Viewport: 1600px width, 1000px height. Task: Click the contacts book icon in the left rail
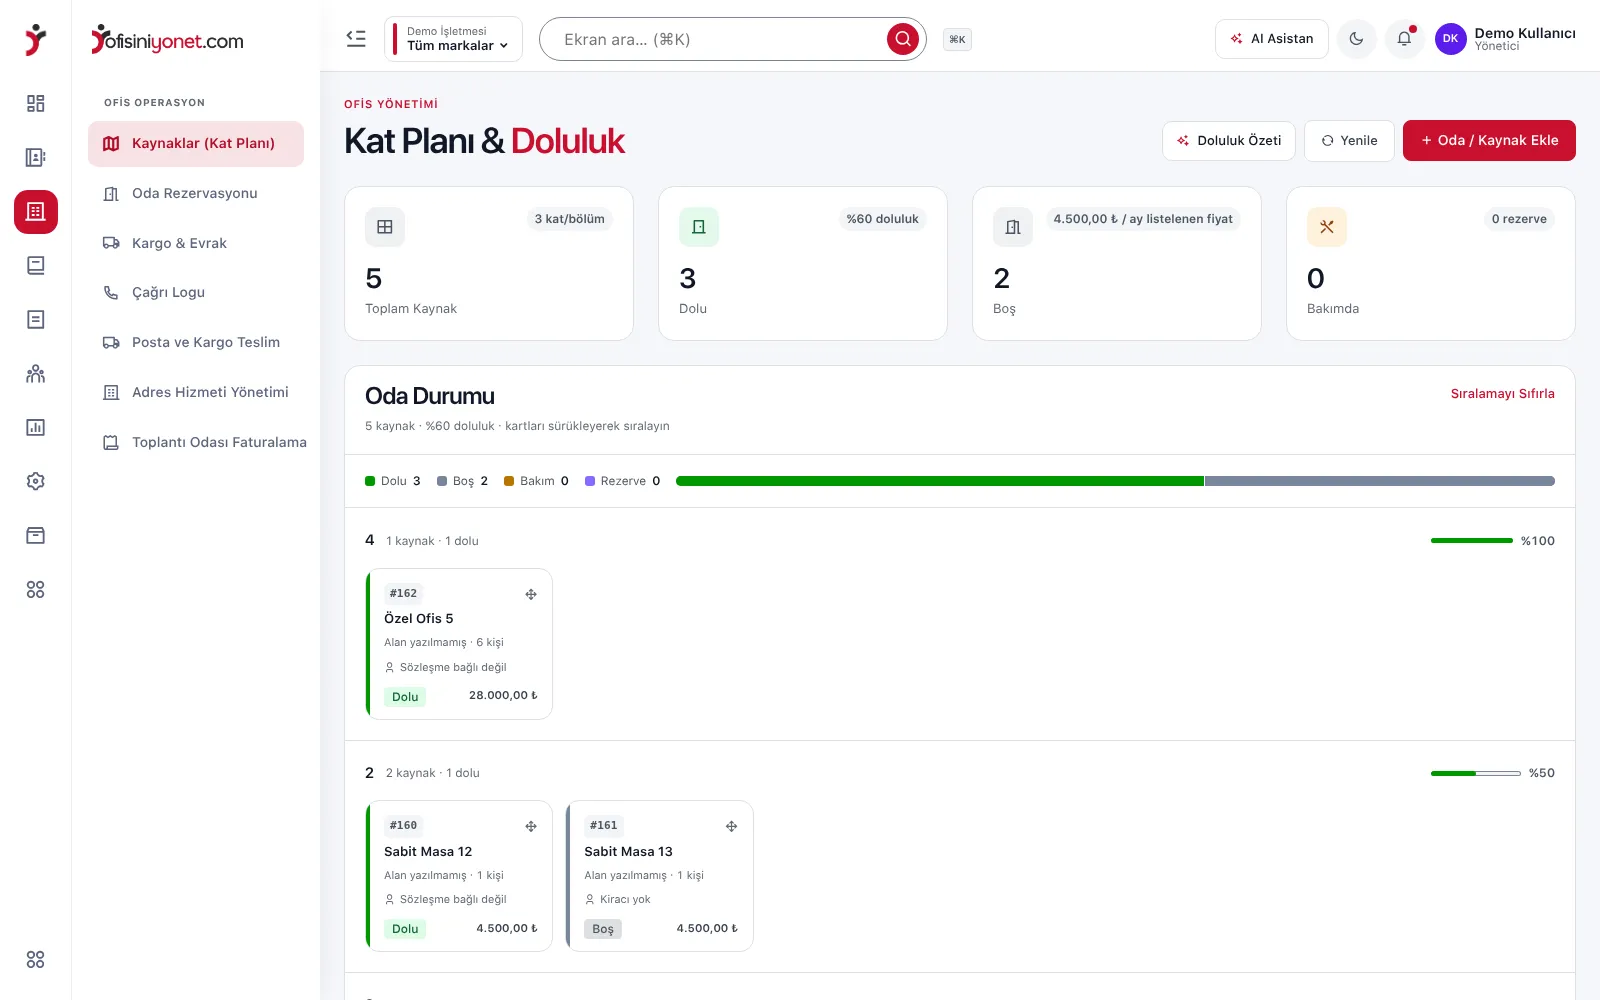pyautogui.click(x=36, y=158)
